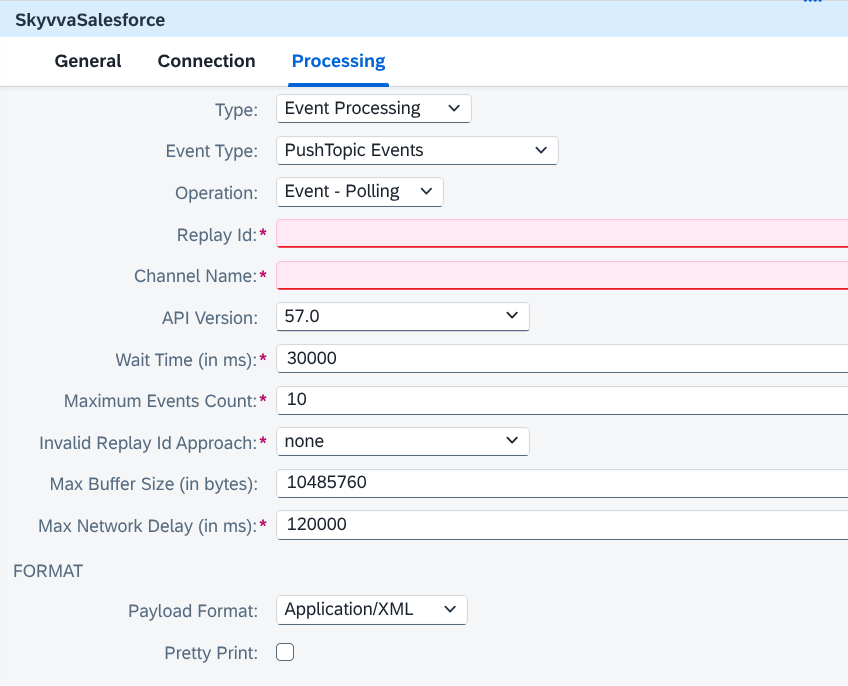
Task: Enable the Pretty Print checkbox
Action: click(x=285, y=652)
